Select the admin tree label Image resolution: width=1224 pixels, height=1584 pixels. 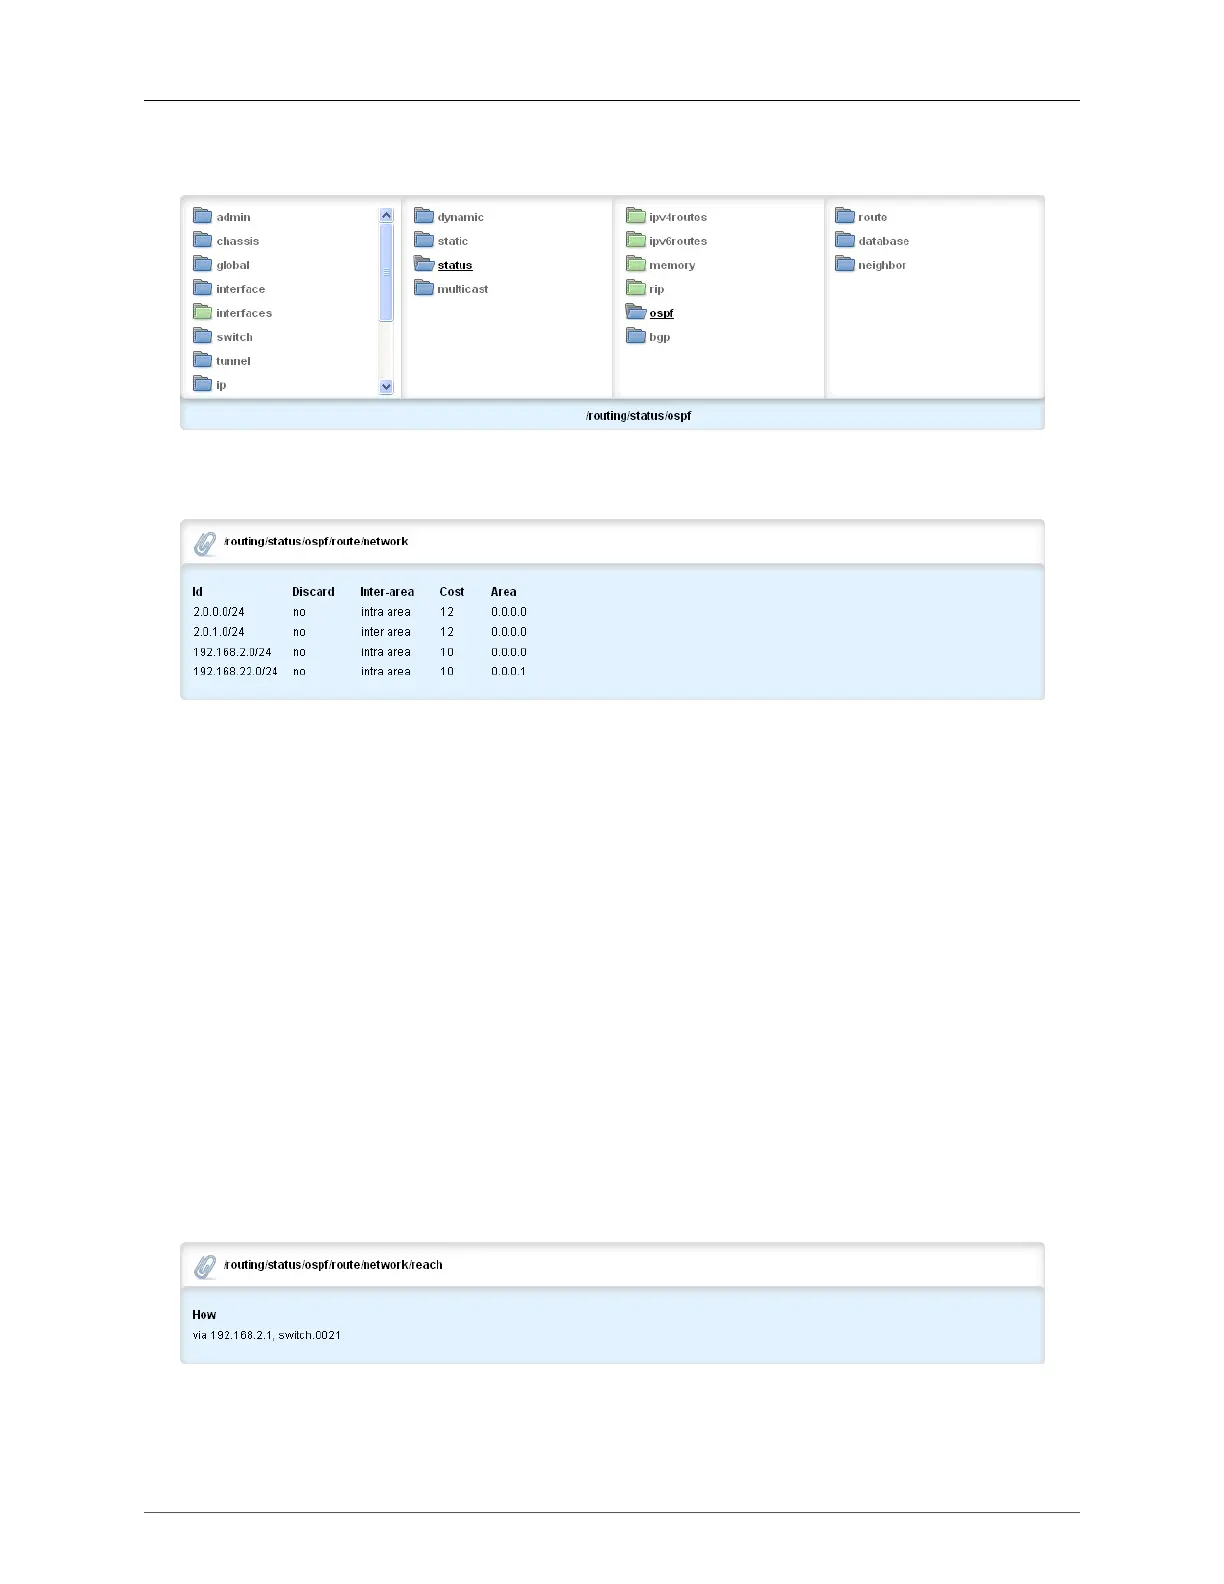tap(233, 217)
